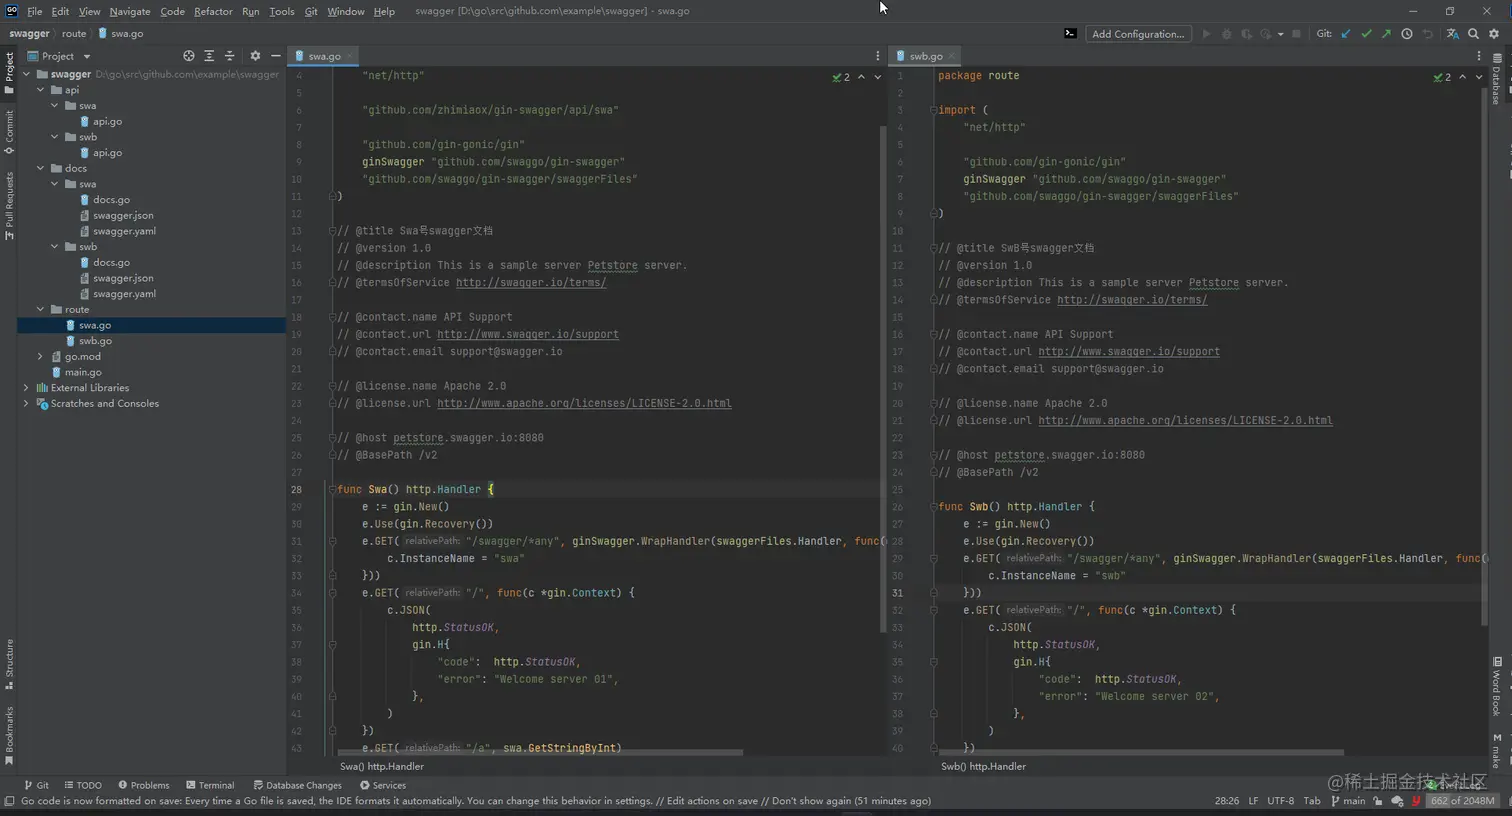
Task: Open the terminal icon beside Add Configuration
Action: coord(1070,34)
